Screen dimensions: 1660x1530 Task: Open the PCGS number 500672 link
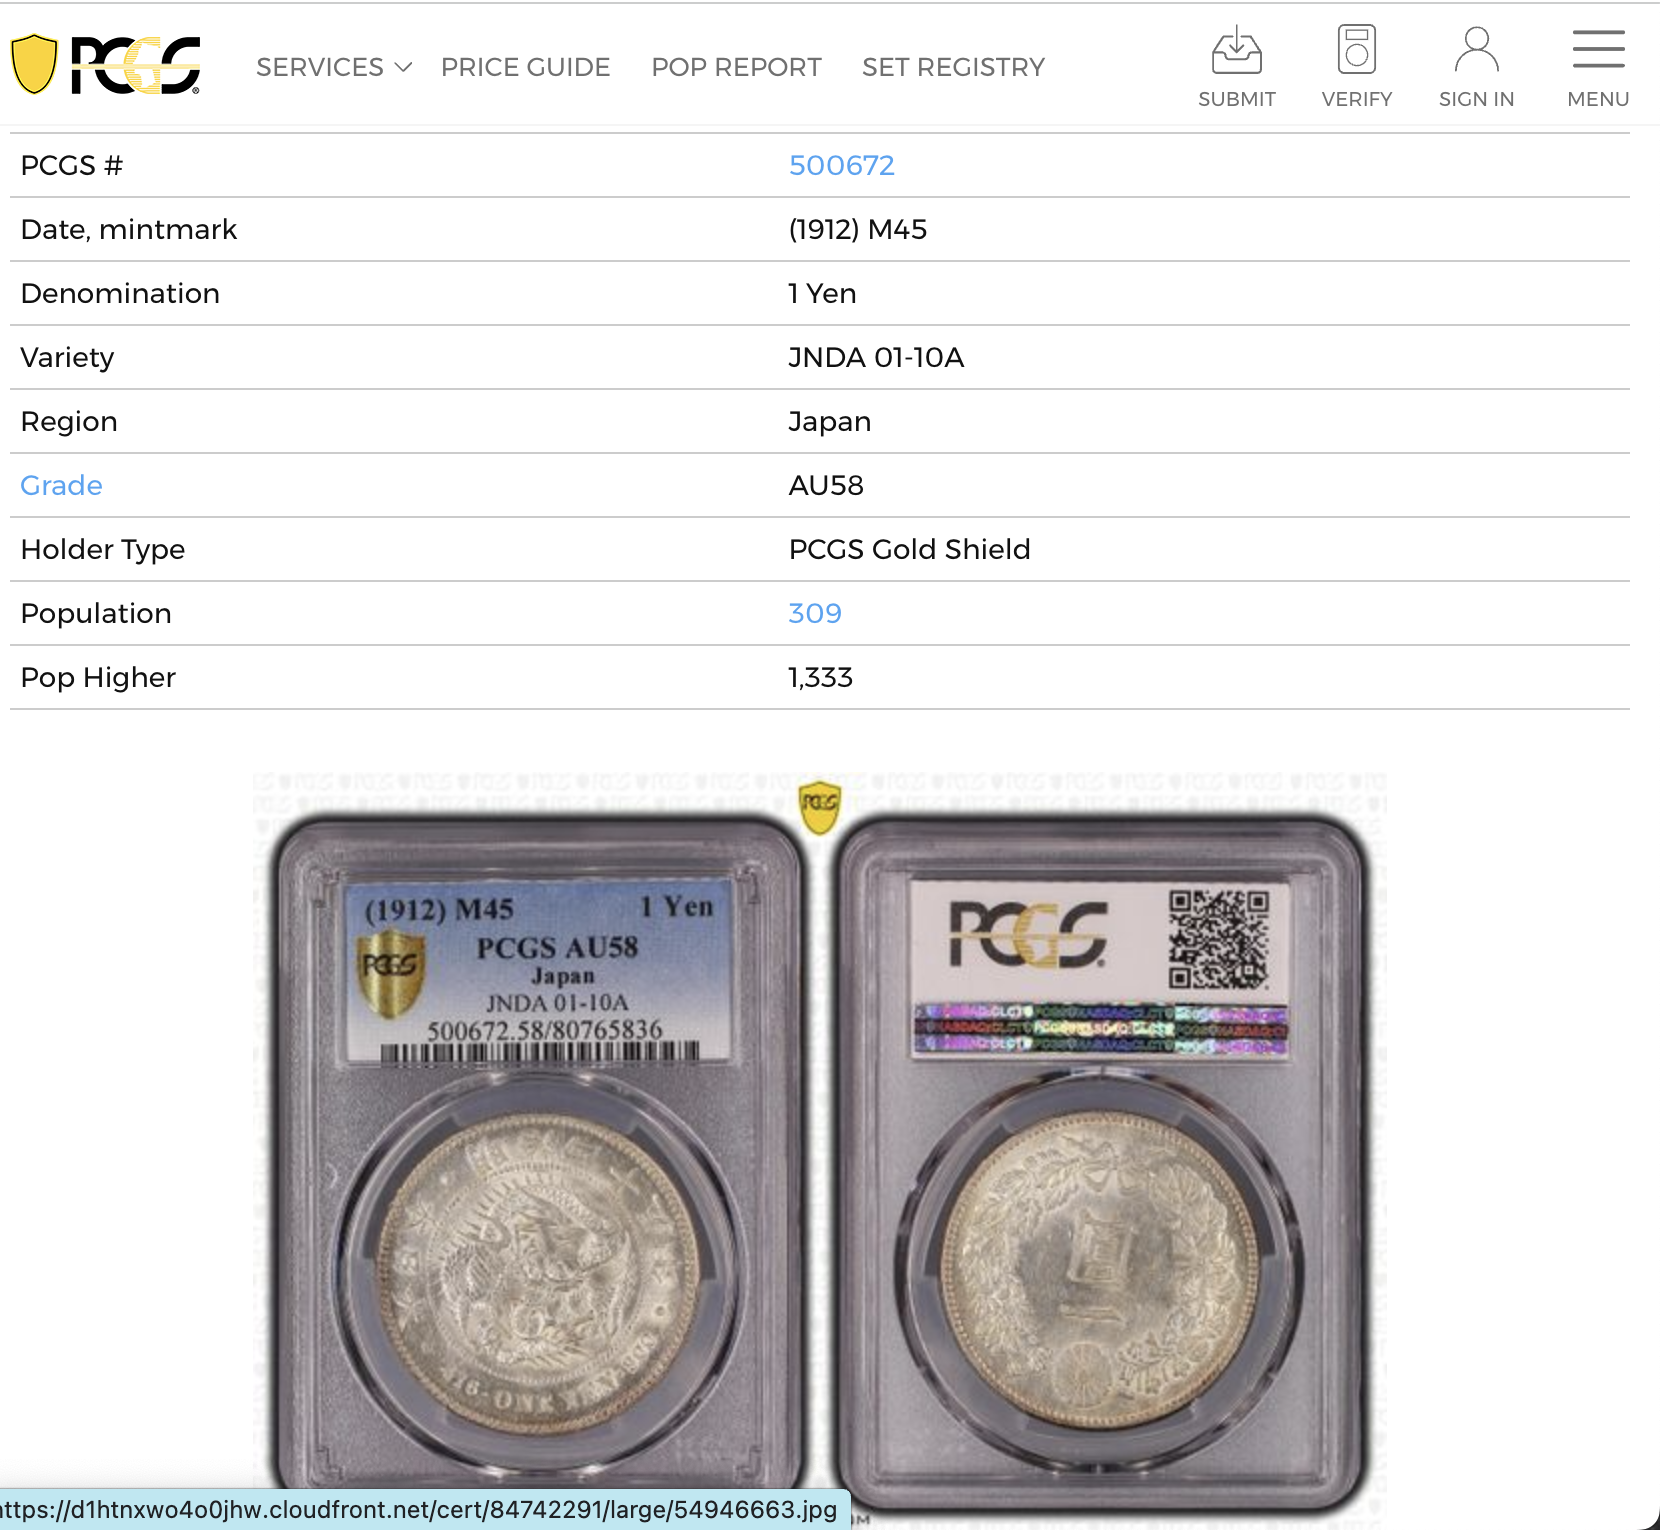(x=841, y=165)
